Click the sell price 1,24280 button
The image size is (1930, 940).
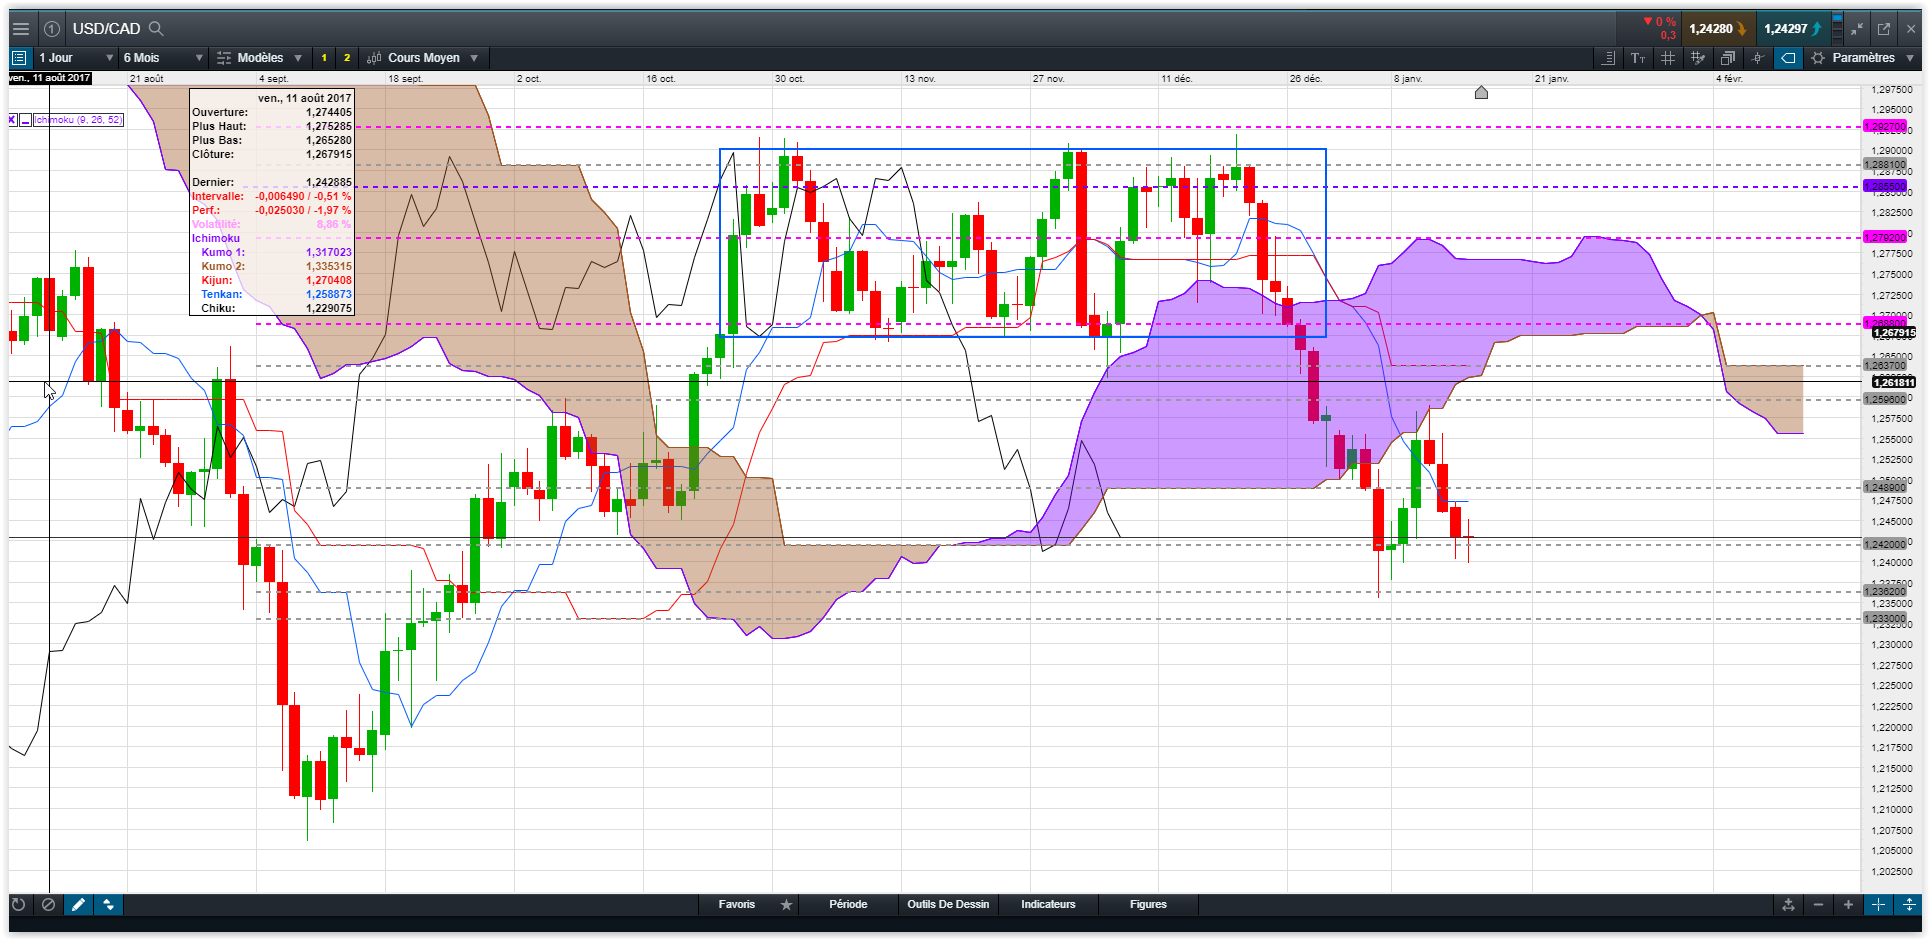click(x=1717, y=29)
